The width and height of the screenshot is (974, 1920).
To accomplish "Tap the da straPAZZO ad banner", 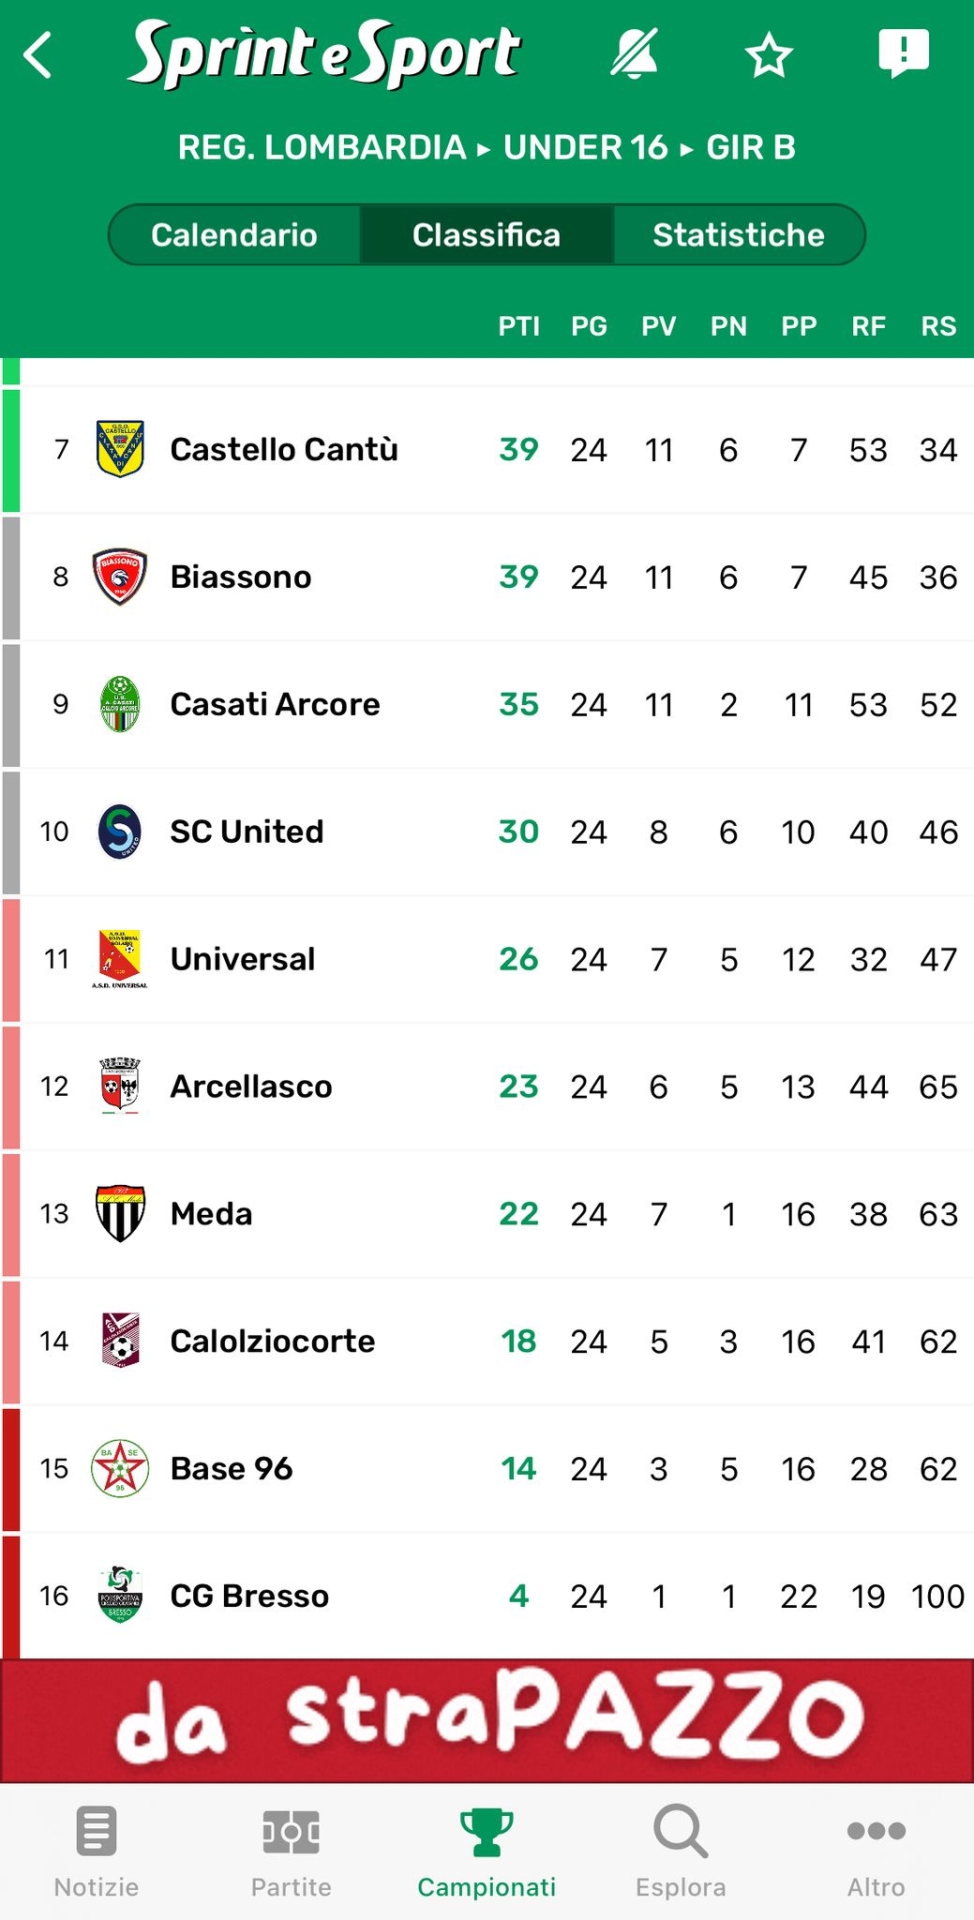I will [487, 1720].
